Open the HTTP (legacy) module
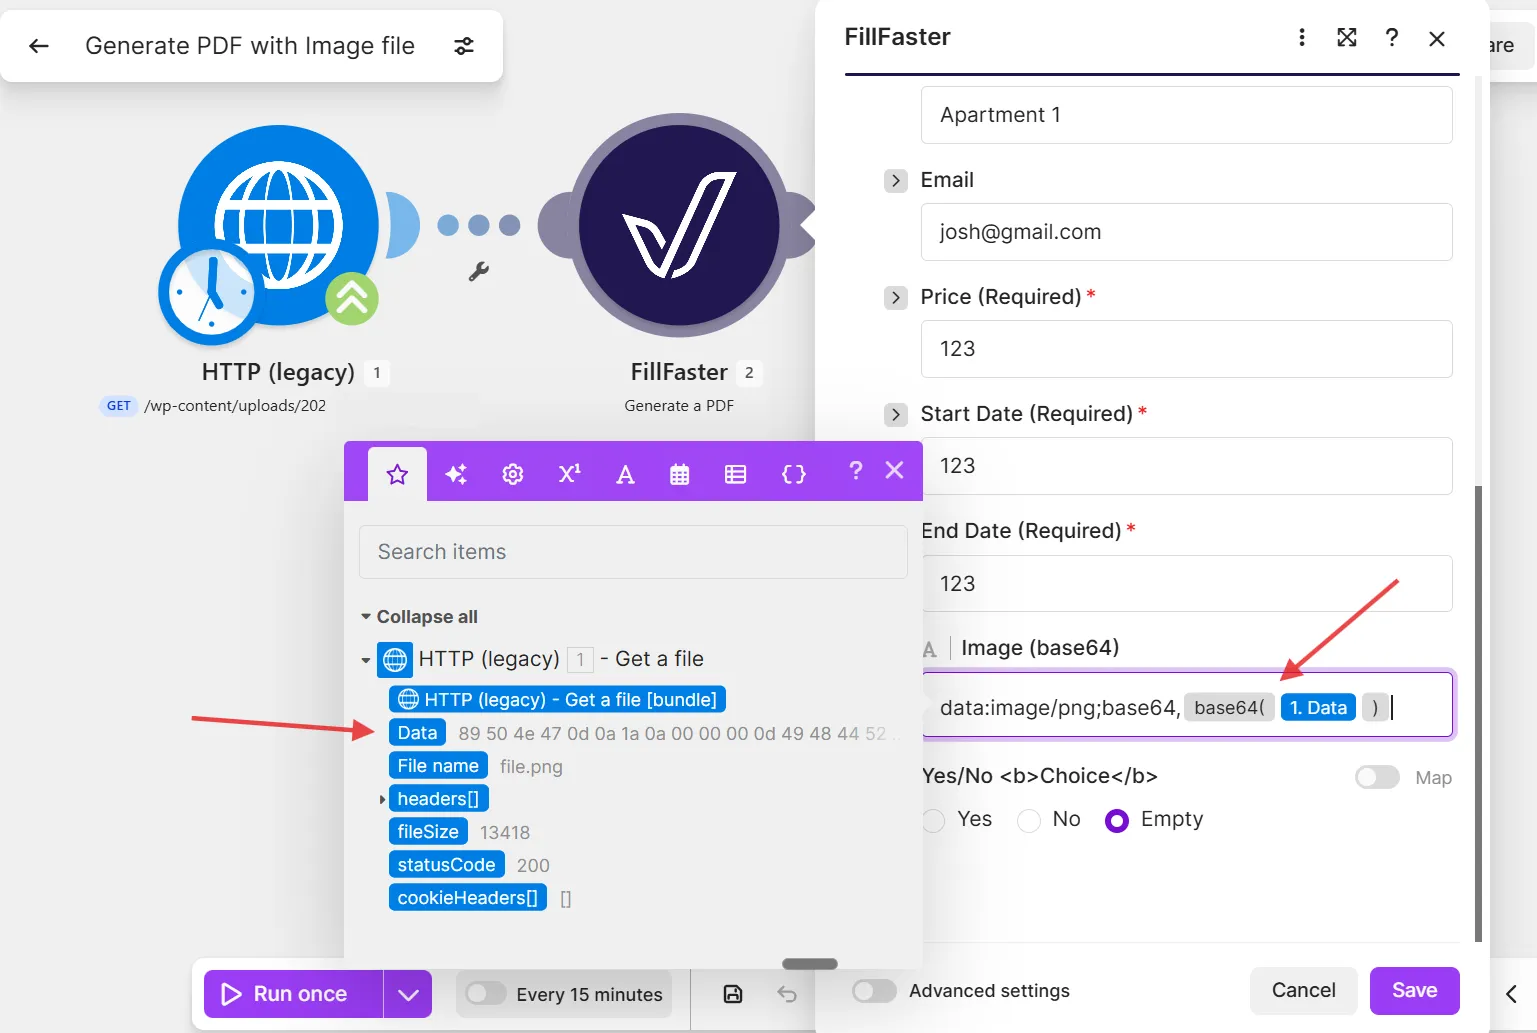The width and height of the screenshot is (1537, 1033). [279, 227]
